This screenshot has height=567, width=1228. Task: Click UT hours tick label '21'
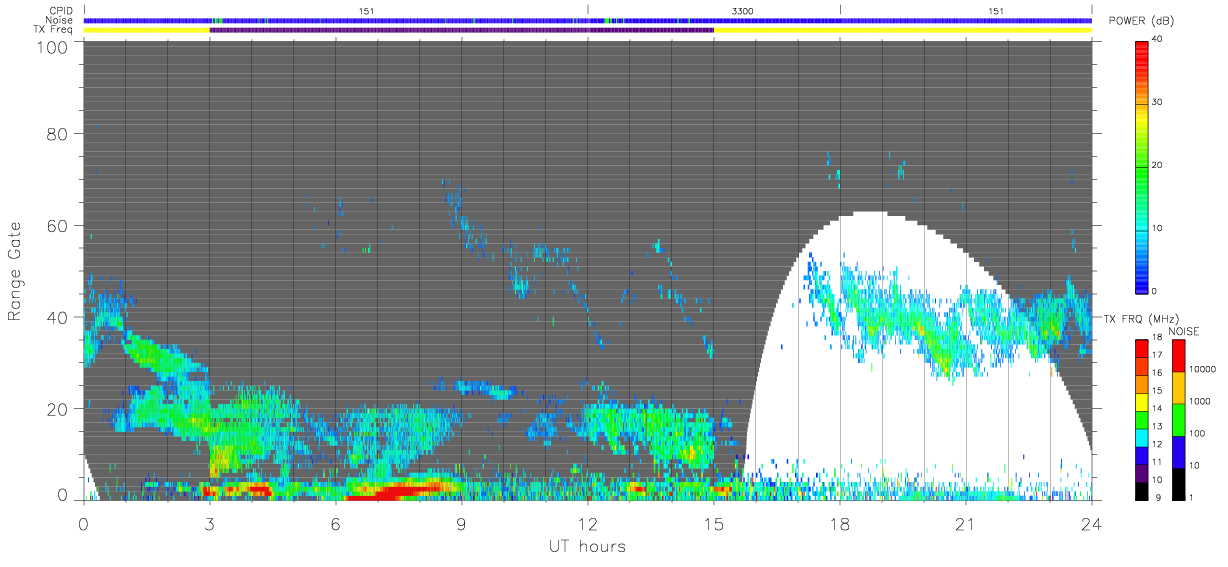[966, 523]
